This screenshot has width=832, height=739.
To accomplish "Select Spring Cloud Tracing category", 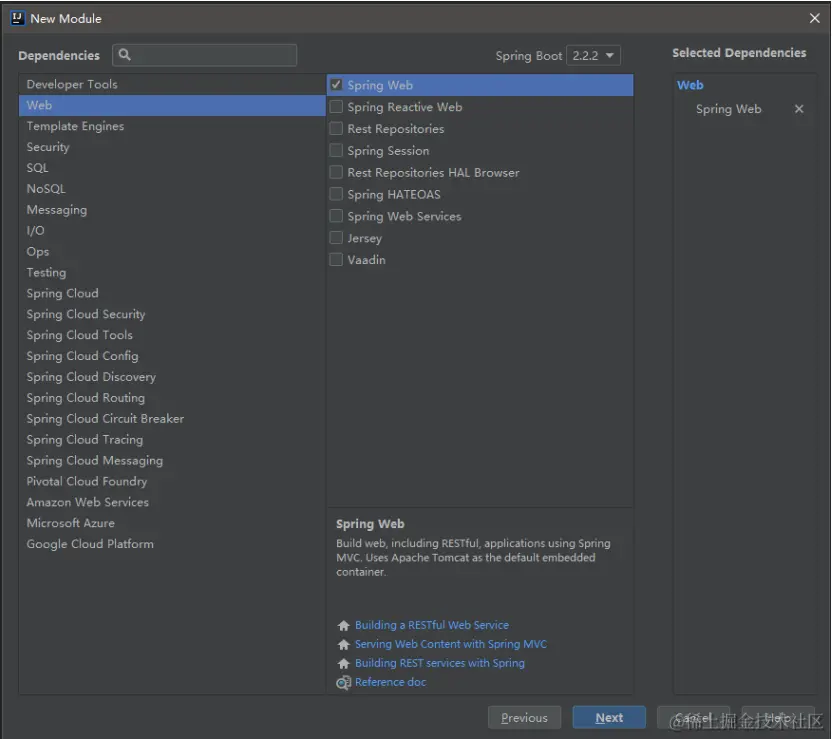I will [x=172, y=440].
